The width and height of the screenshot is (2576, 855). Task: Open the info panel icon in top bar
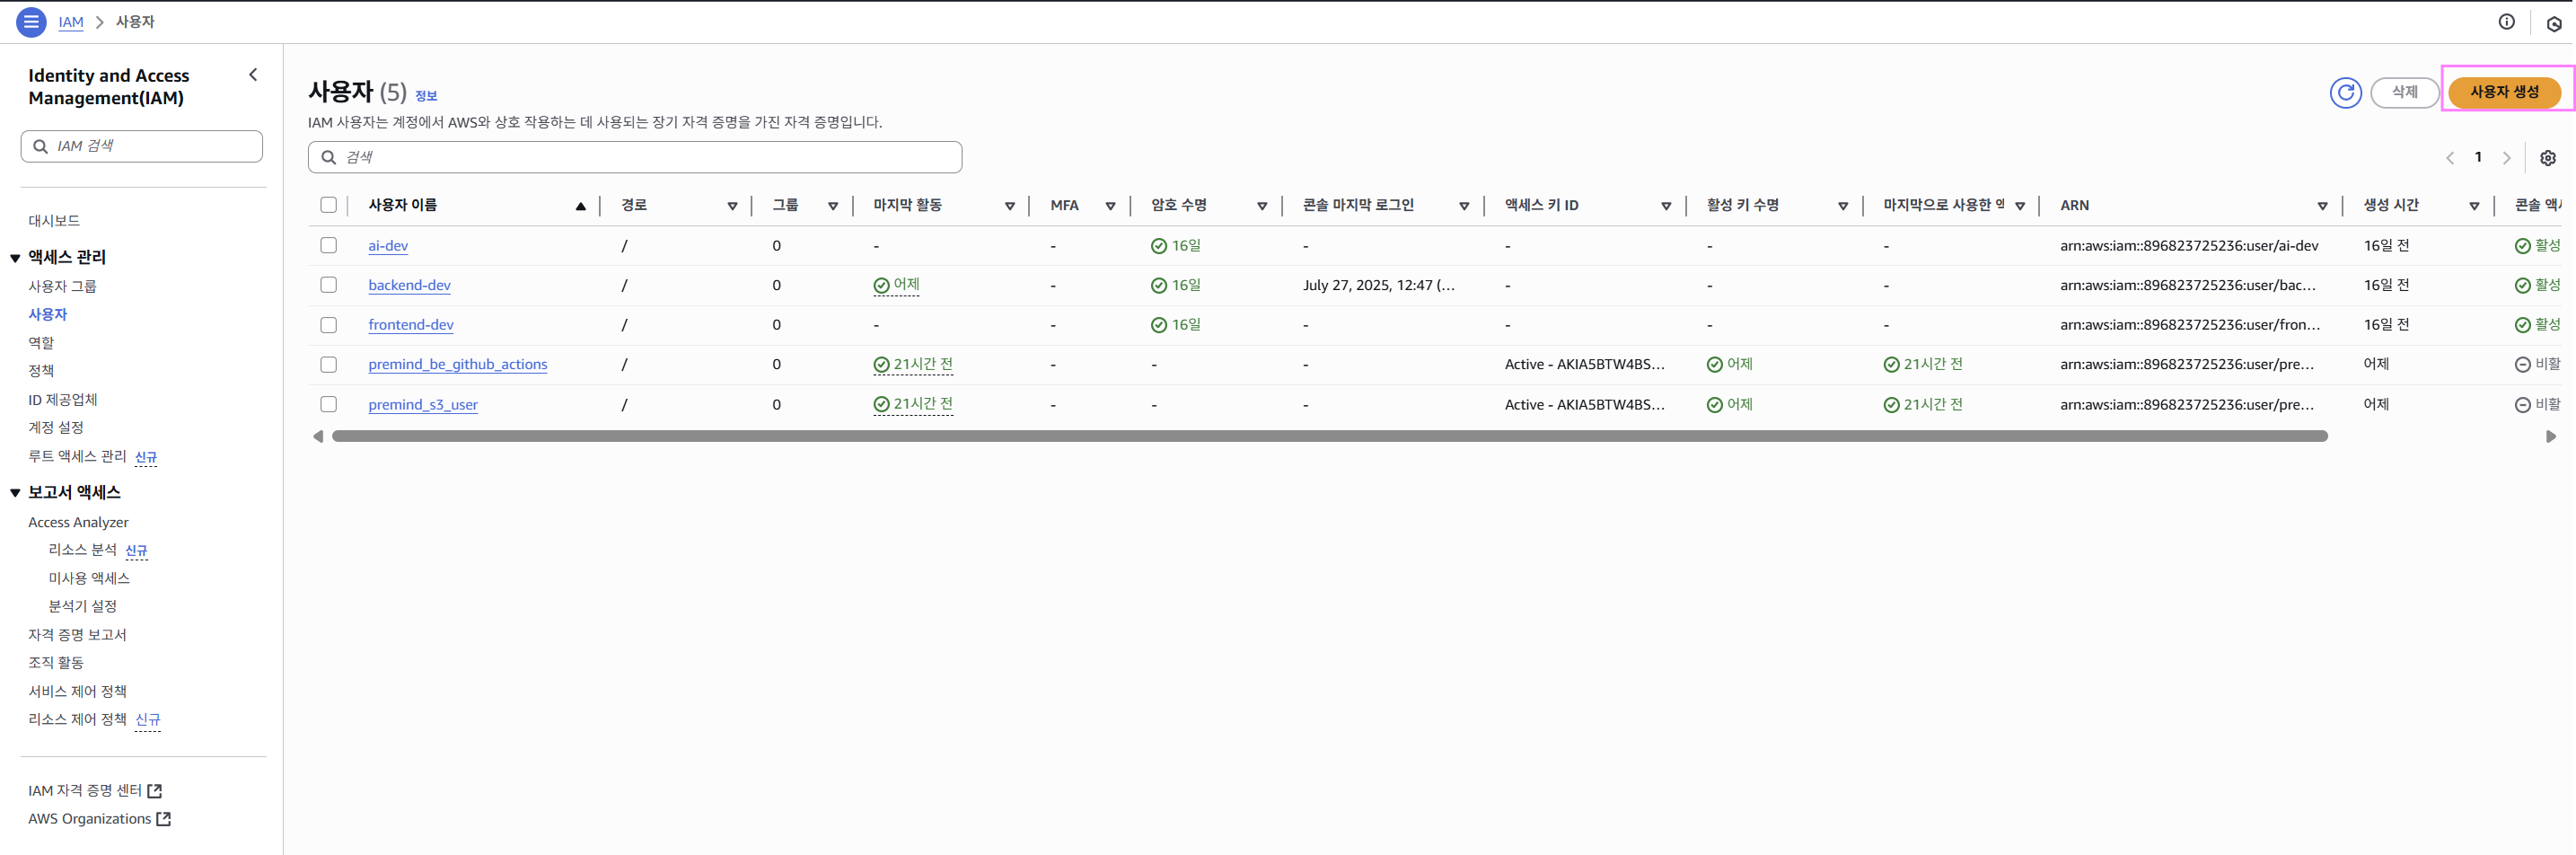2506,22
